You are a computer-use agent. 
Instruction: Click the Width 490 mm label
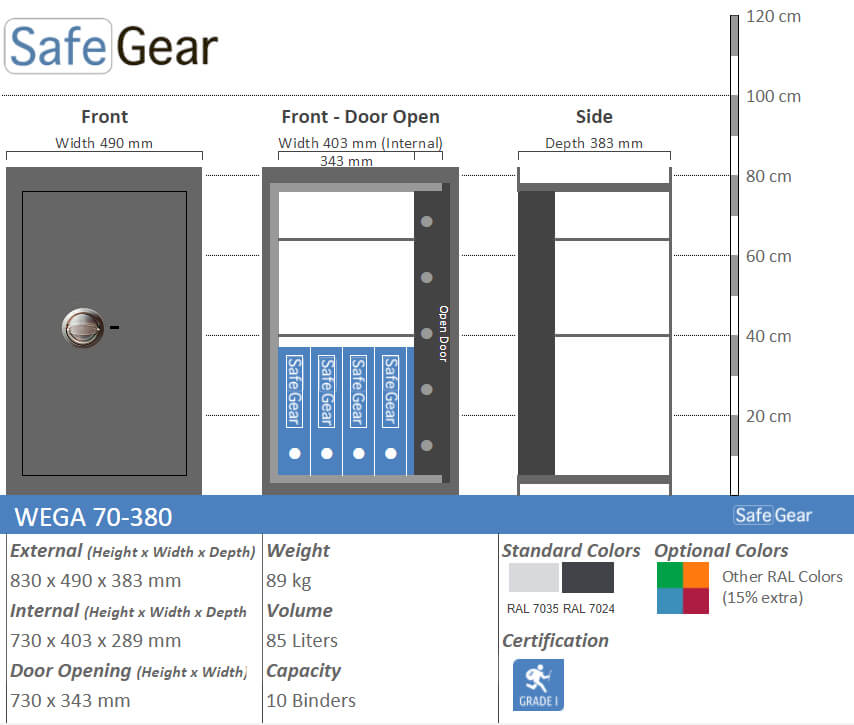point(104,143)
